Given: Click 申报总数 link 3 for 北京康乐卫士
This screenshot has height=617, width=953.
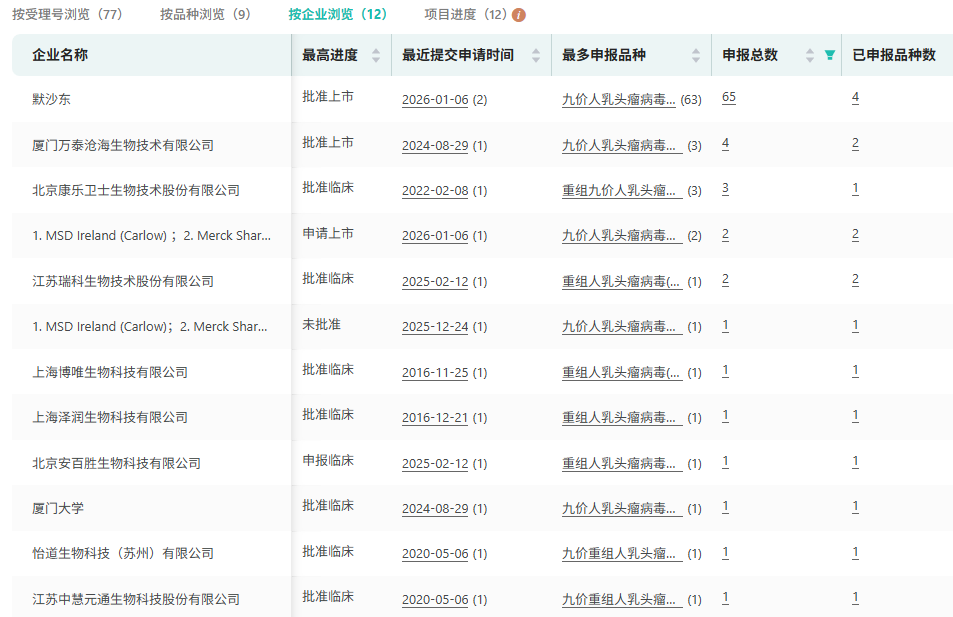Looking at the screenshot, I should [x=725, y=189].
